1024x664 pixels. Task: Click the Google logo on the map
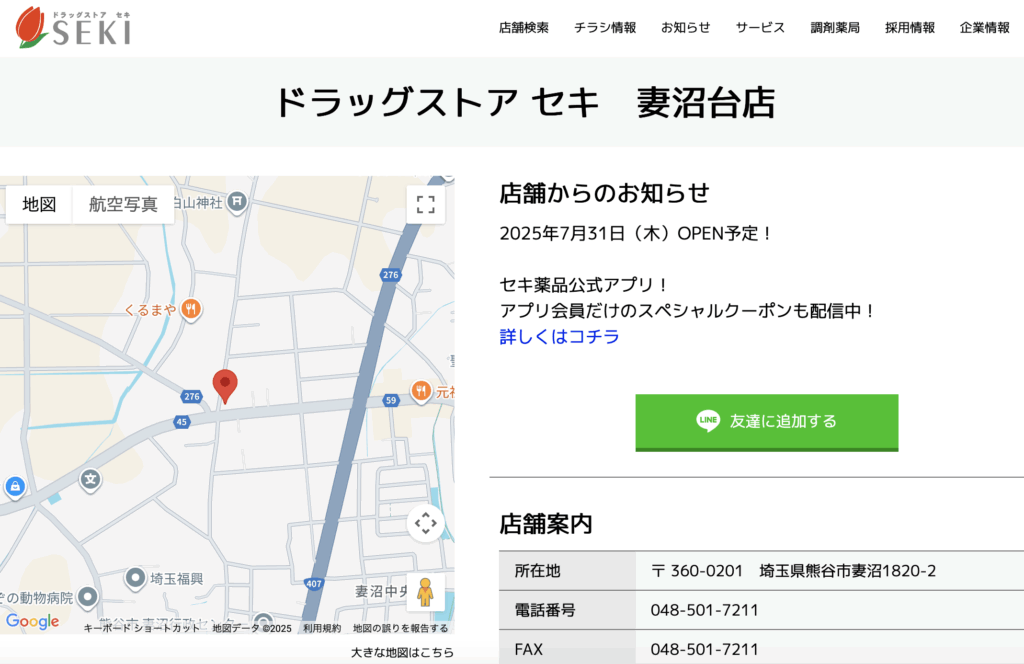[x=33, y=621]
